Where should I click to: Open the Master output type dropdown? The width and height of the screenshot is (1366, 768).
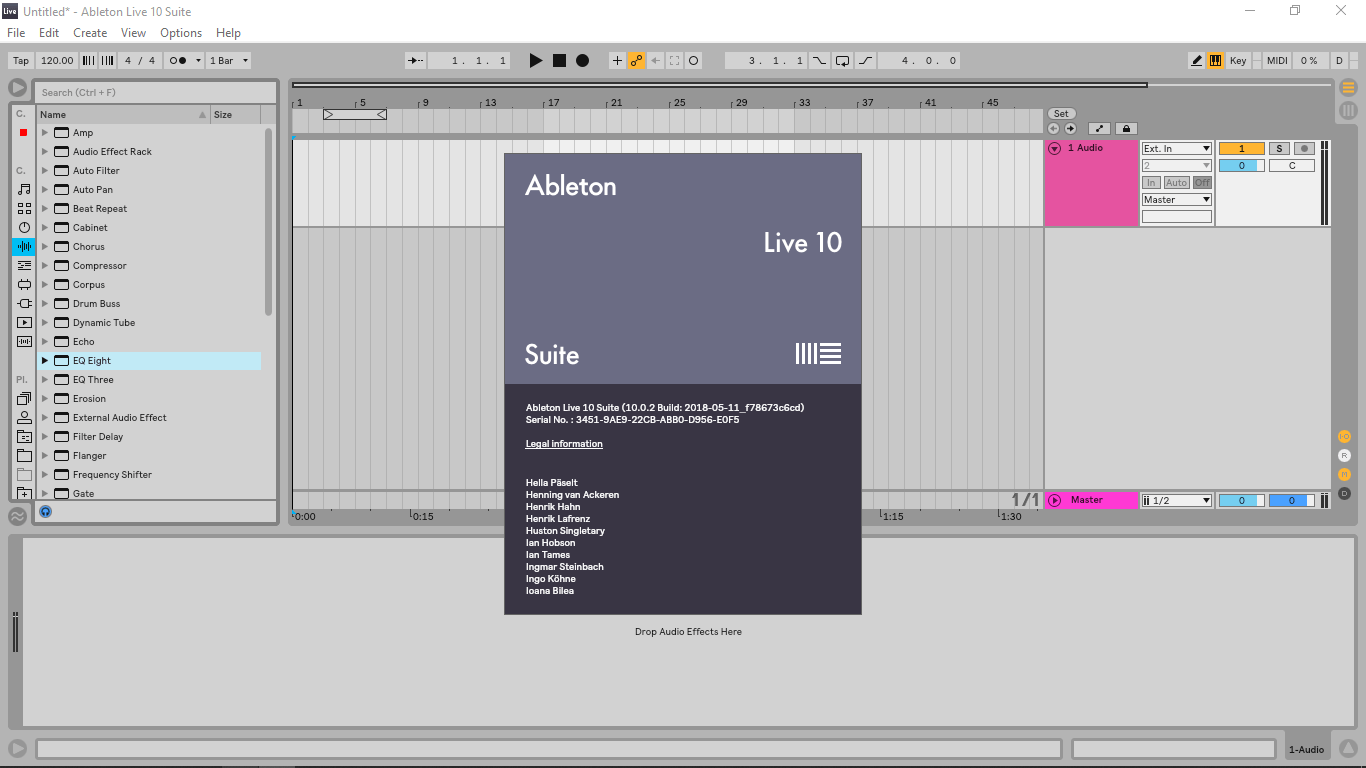point(1177,199)
